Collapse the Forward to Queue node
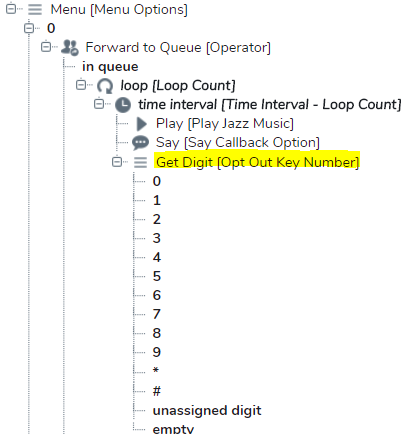Viewport: 406px width, 437px height. click(46, 47)
